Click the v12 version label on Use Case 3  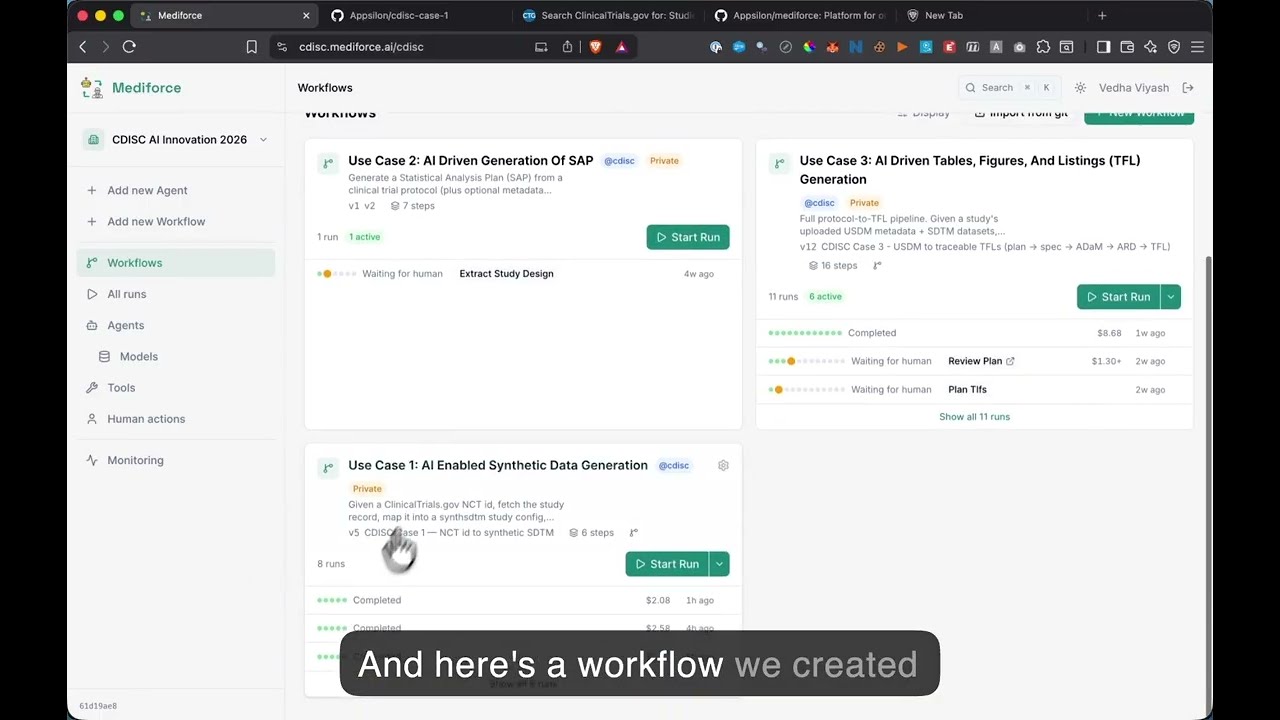coord(807,247)
